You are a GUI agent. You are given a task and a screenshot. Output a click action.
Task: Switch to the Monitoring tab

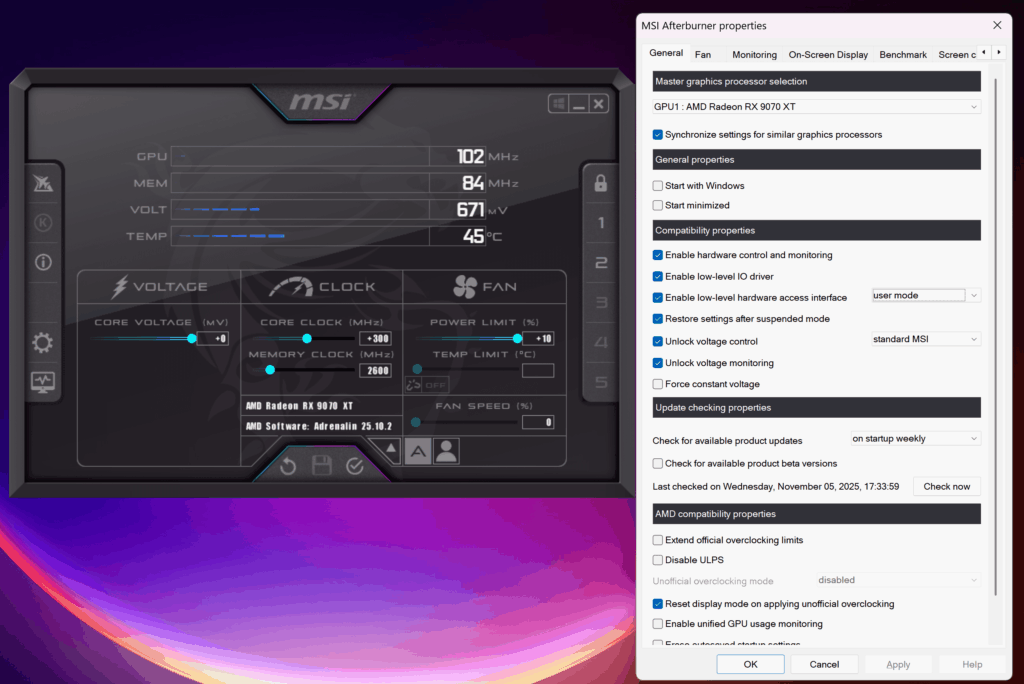point(754,55)
